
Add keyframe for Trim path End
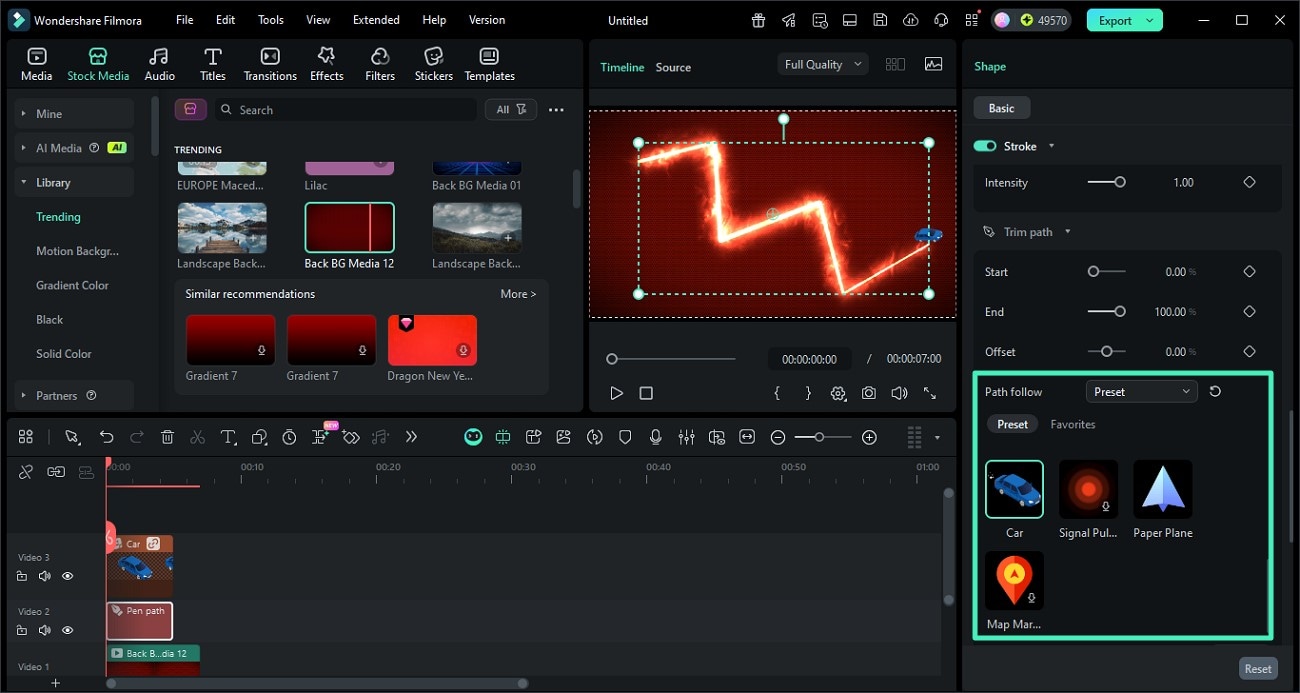(1249, 311)
